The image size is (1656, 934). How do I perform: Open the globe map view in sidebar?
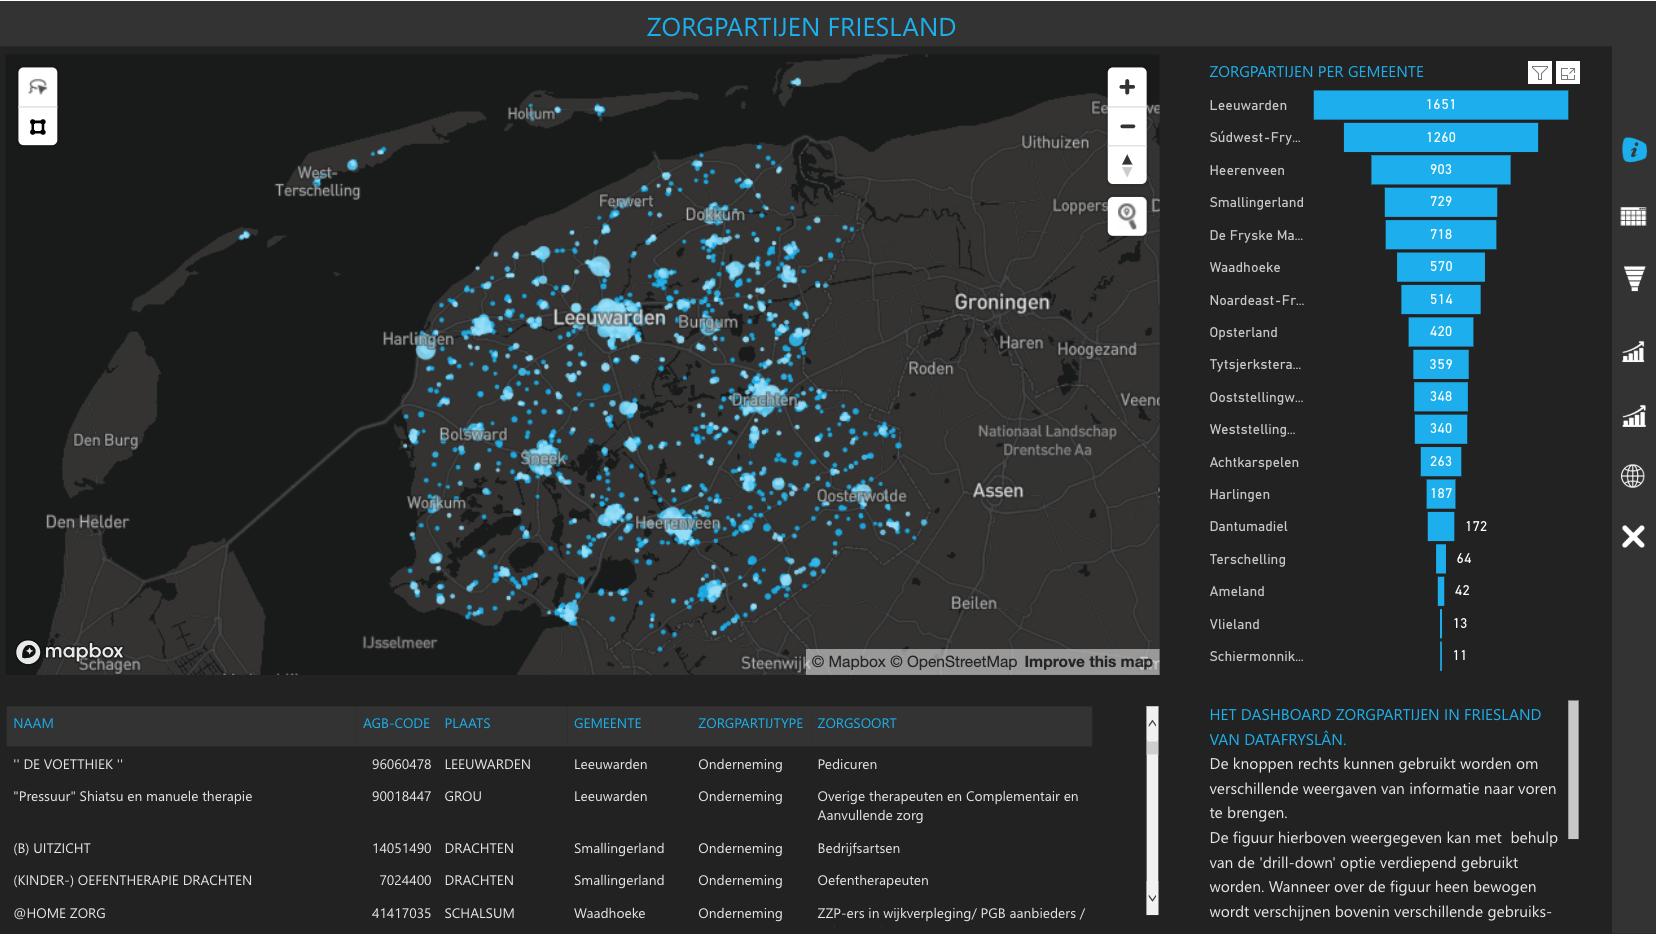[1633, 476]
